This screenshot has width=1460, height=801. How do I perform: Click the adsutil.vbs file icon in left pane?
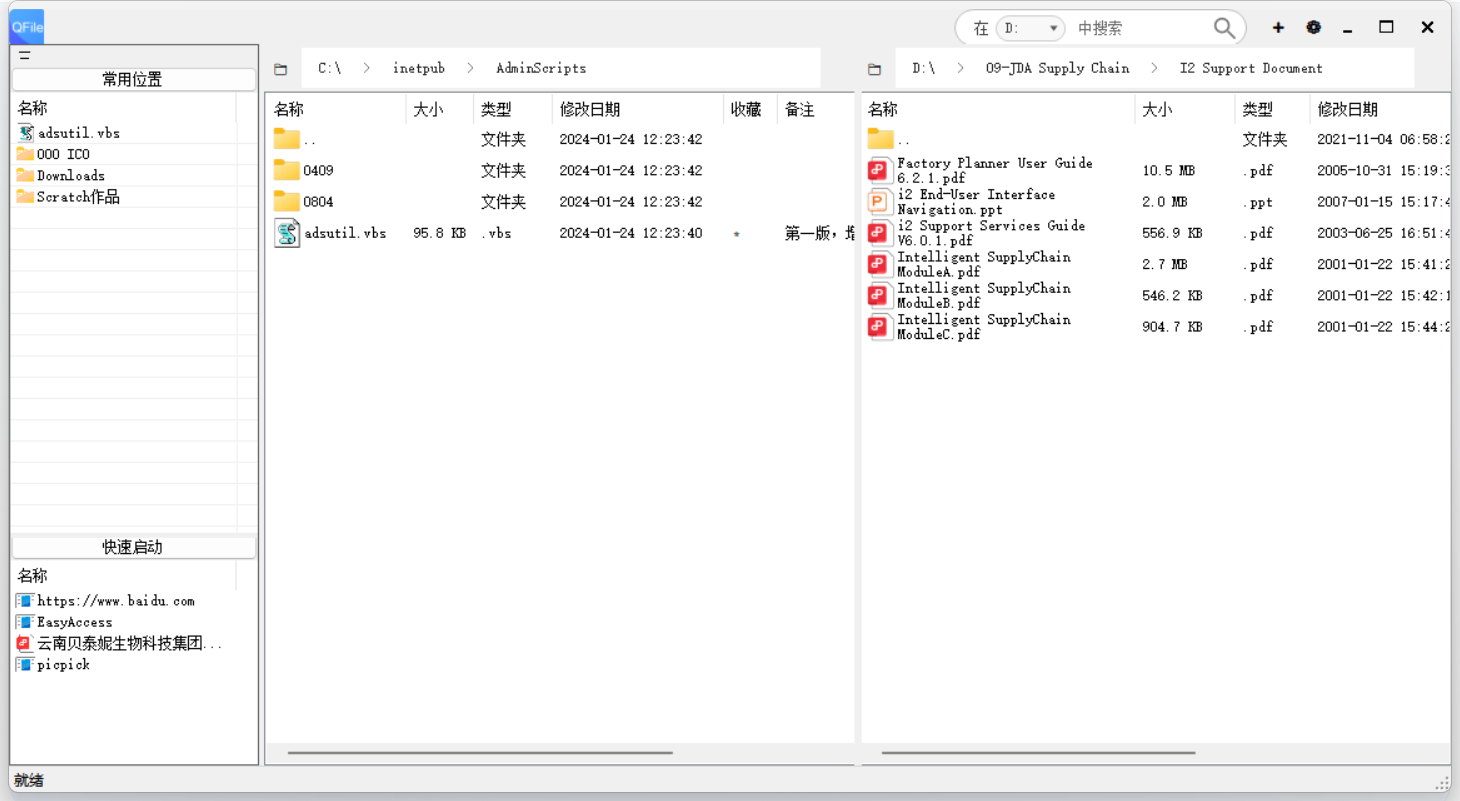tap(287, 233)
